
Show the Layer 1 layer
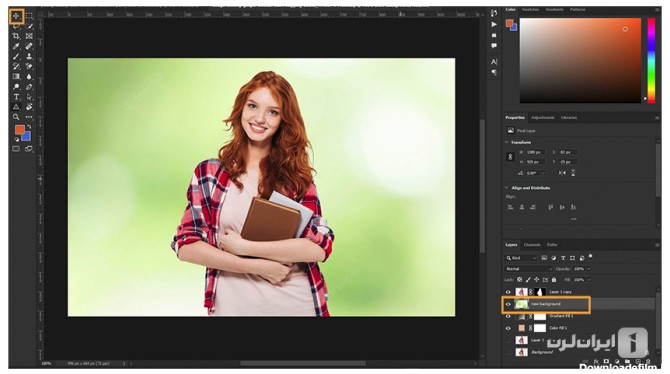point(508,340)
